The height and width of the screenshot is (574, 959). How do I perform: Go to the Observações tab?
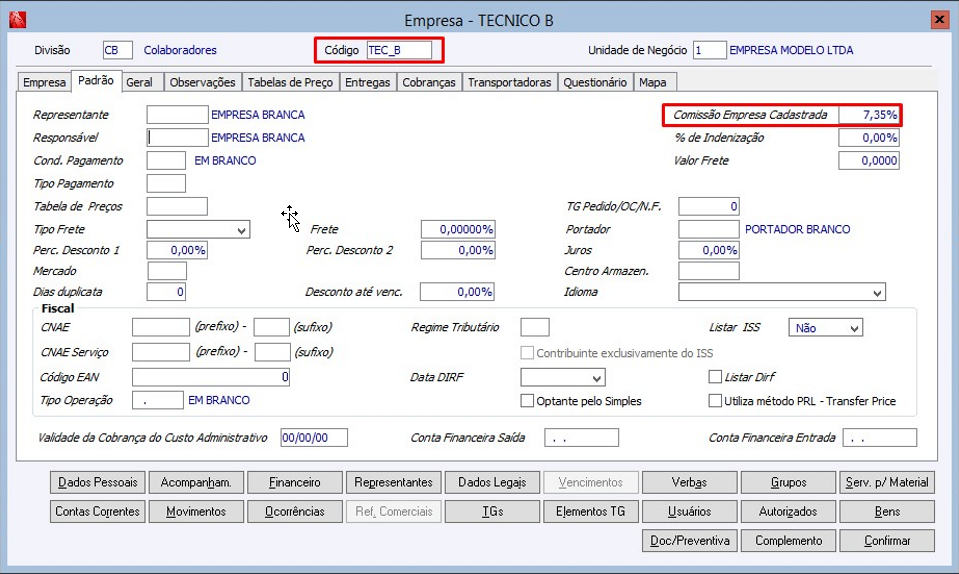click(202, 82)
